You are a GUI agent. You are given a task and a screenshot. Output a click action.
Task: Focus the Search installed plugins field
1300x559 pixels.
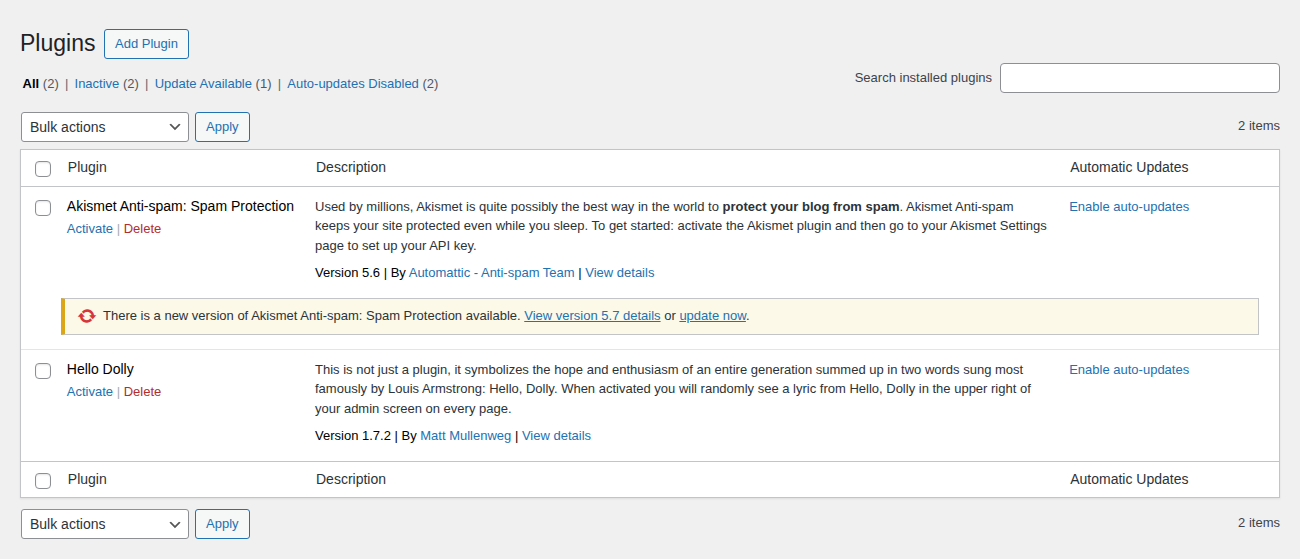coord(1140,78)
